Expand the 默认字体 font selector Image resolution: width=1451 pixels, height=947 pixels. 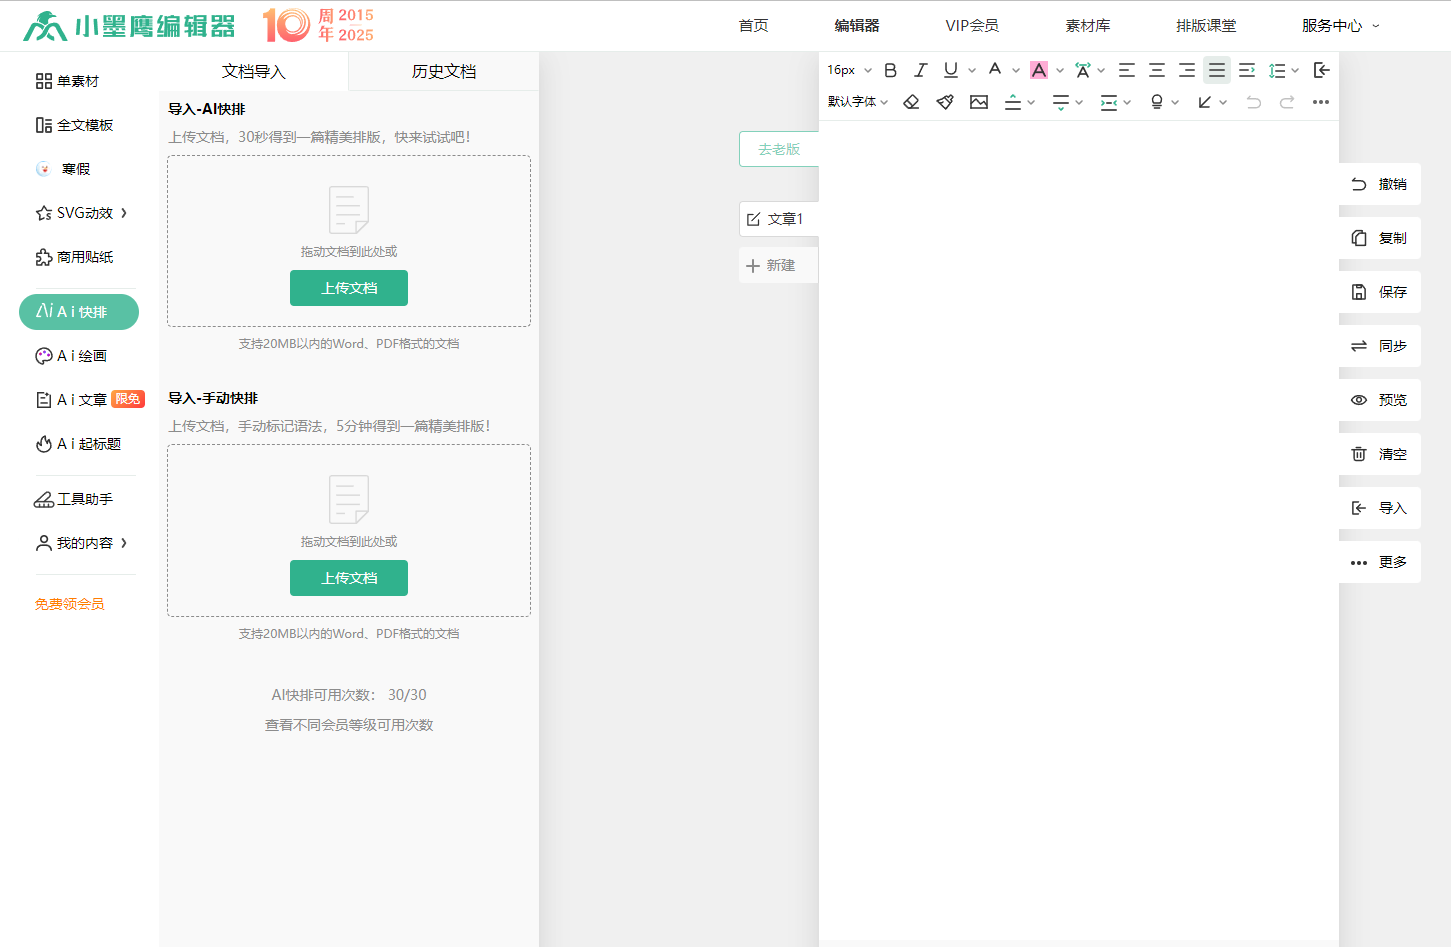[857, 101]
